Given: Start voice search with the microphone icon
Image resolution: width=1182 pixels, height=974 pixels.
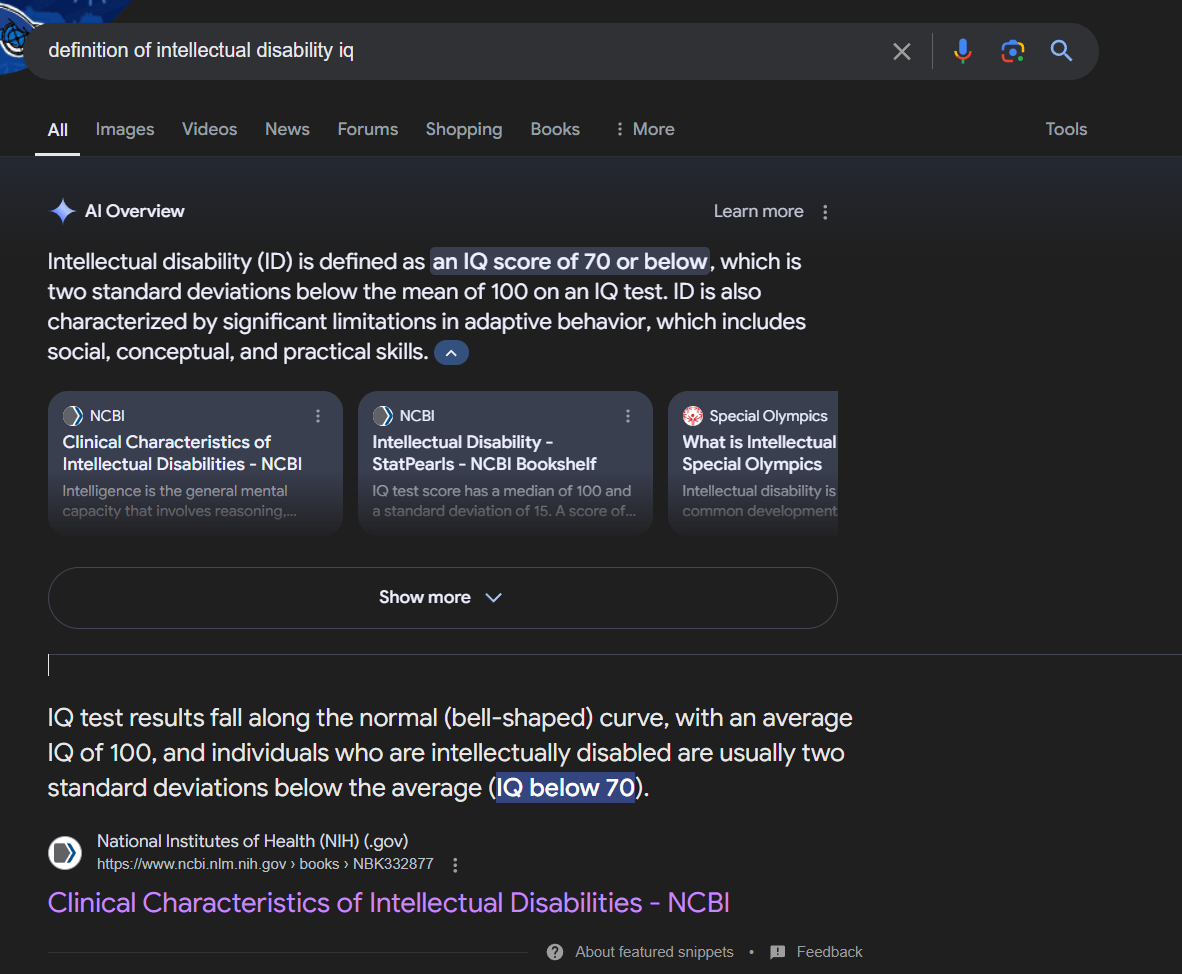Looking at the screenshot, I should click(962, 51).
